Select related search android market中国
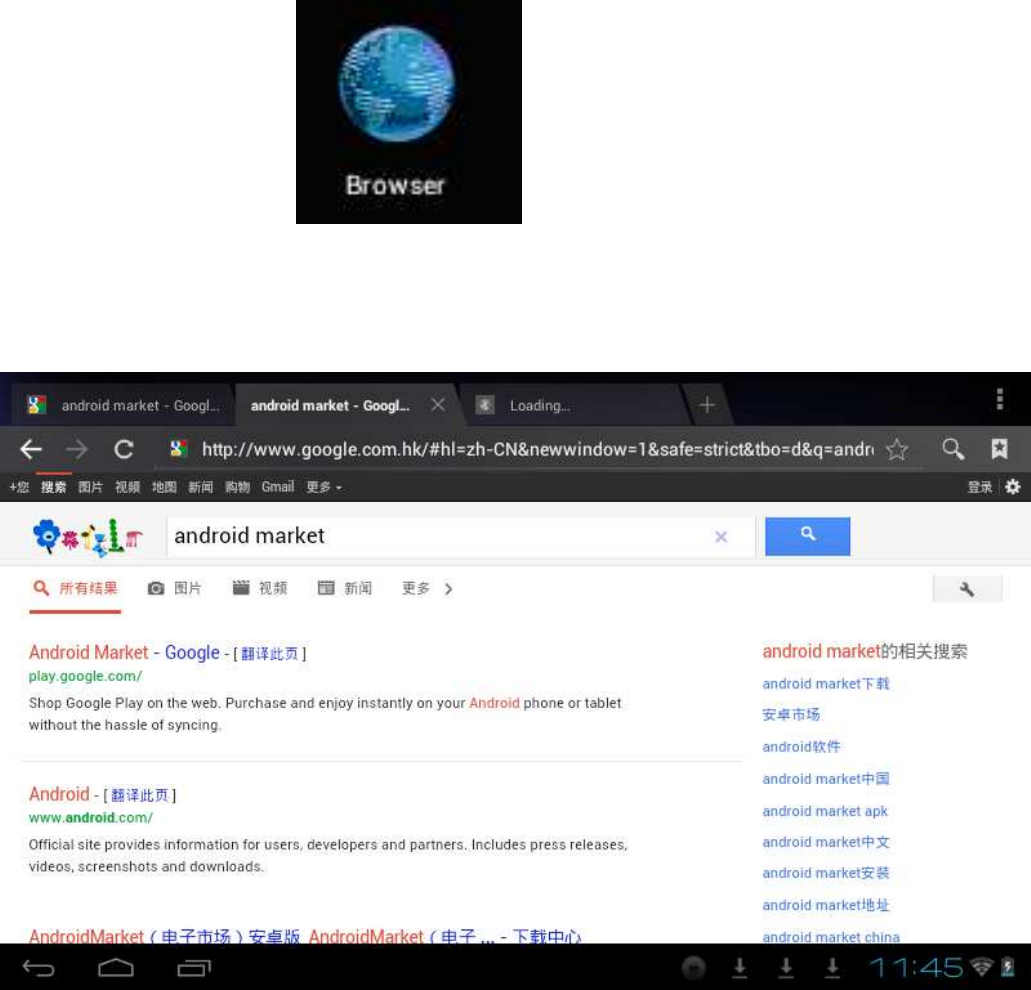 click(826, 779)
